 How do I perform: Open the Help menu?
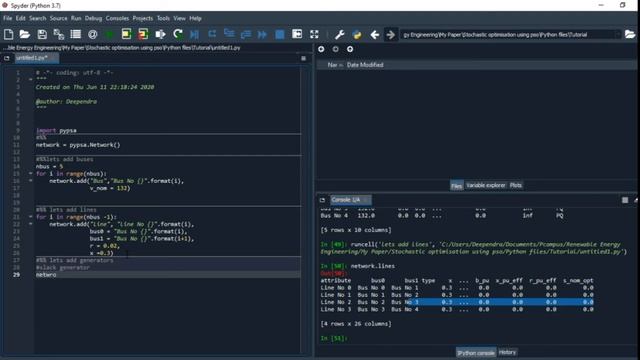coord(196,18)
